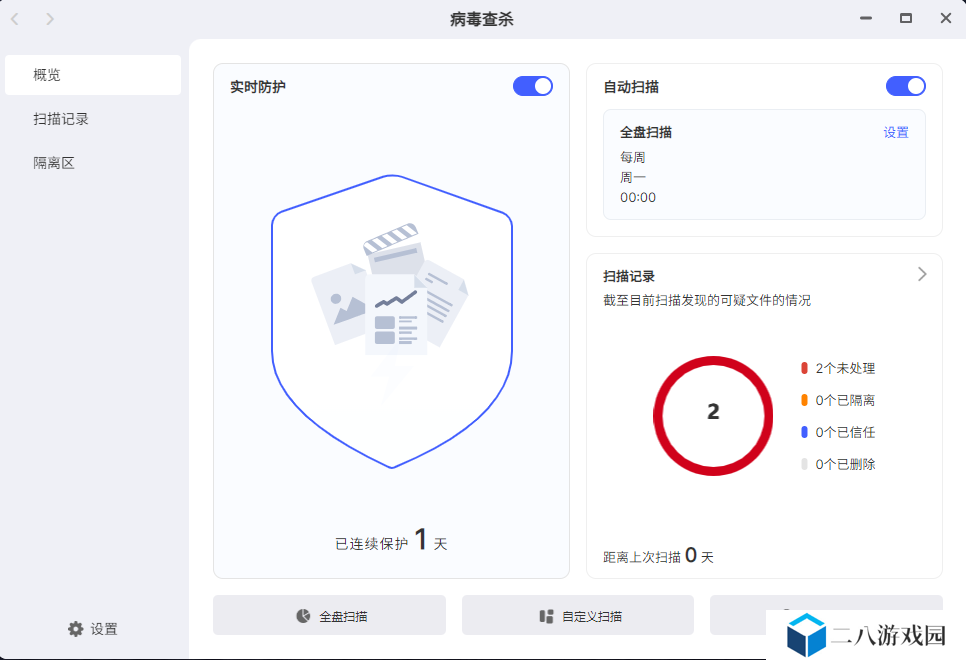Start the 全盘扫描 button
Image resolution: width=966 pixels, height=660 pixels.
coord(330,615)
